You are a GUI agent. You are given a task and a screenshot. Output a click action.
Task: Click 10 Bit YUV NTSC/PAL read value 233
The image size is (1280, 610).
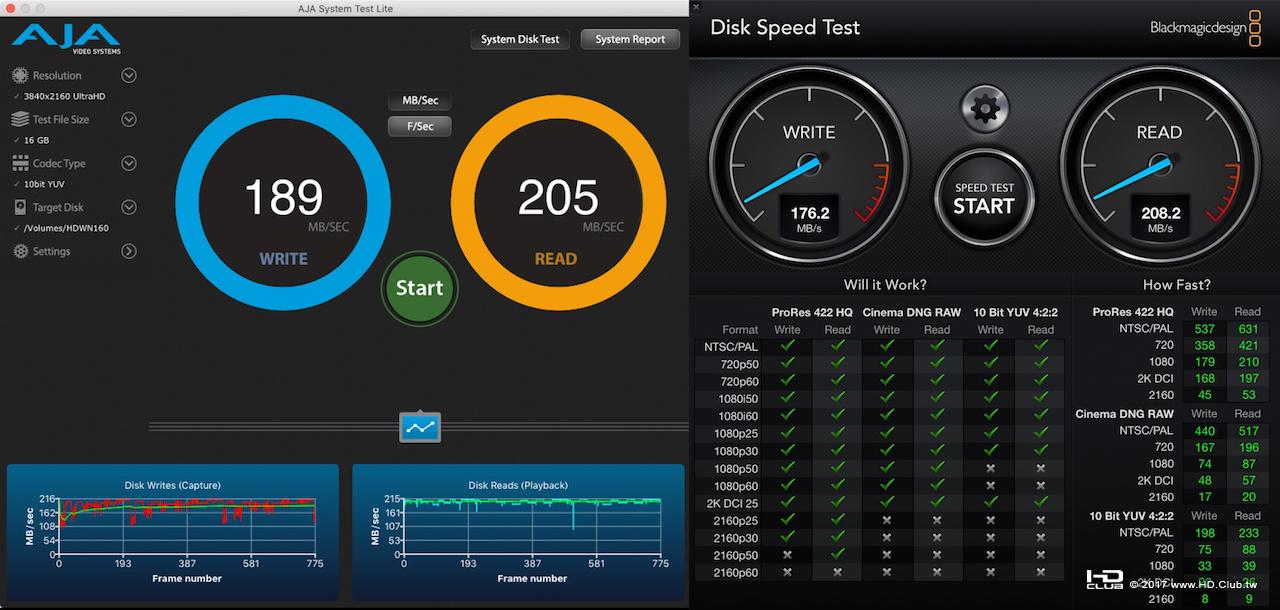(1249, 533)
